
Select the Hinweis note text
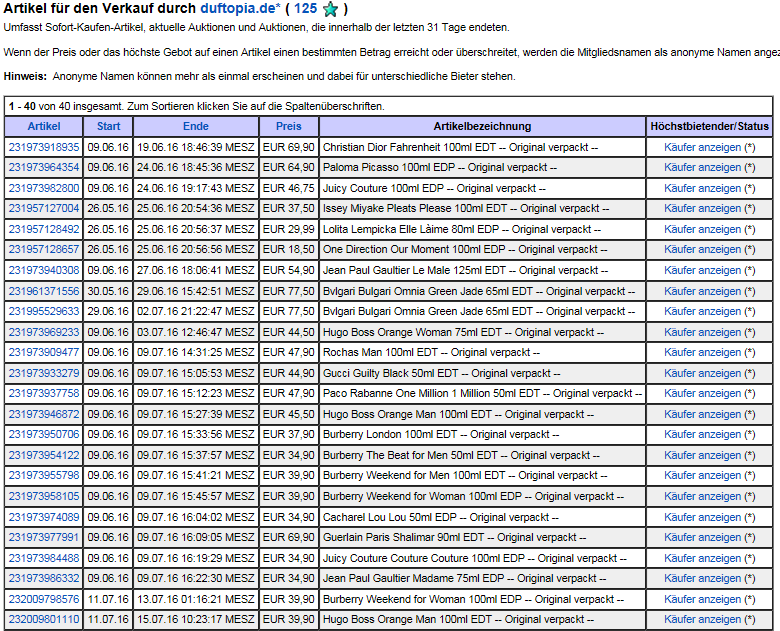point(260,77)
